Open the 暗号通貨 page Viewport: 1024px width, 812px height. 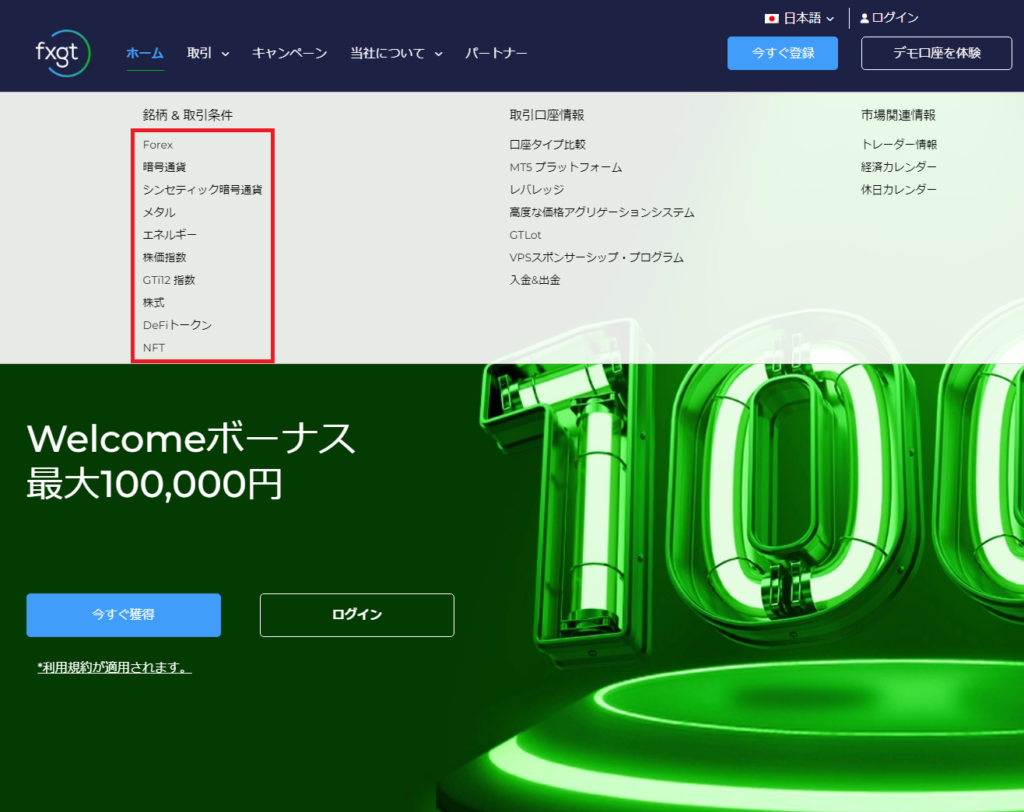166,167
